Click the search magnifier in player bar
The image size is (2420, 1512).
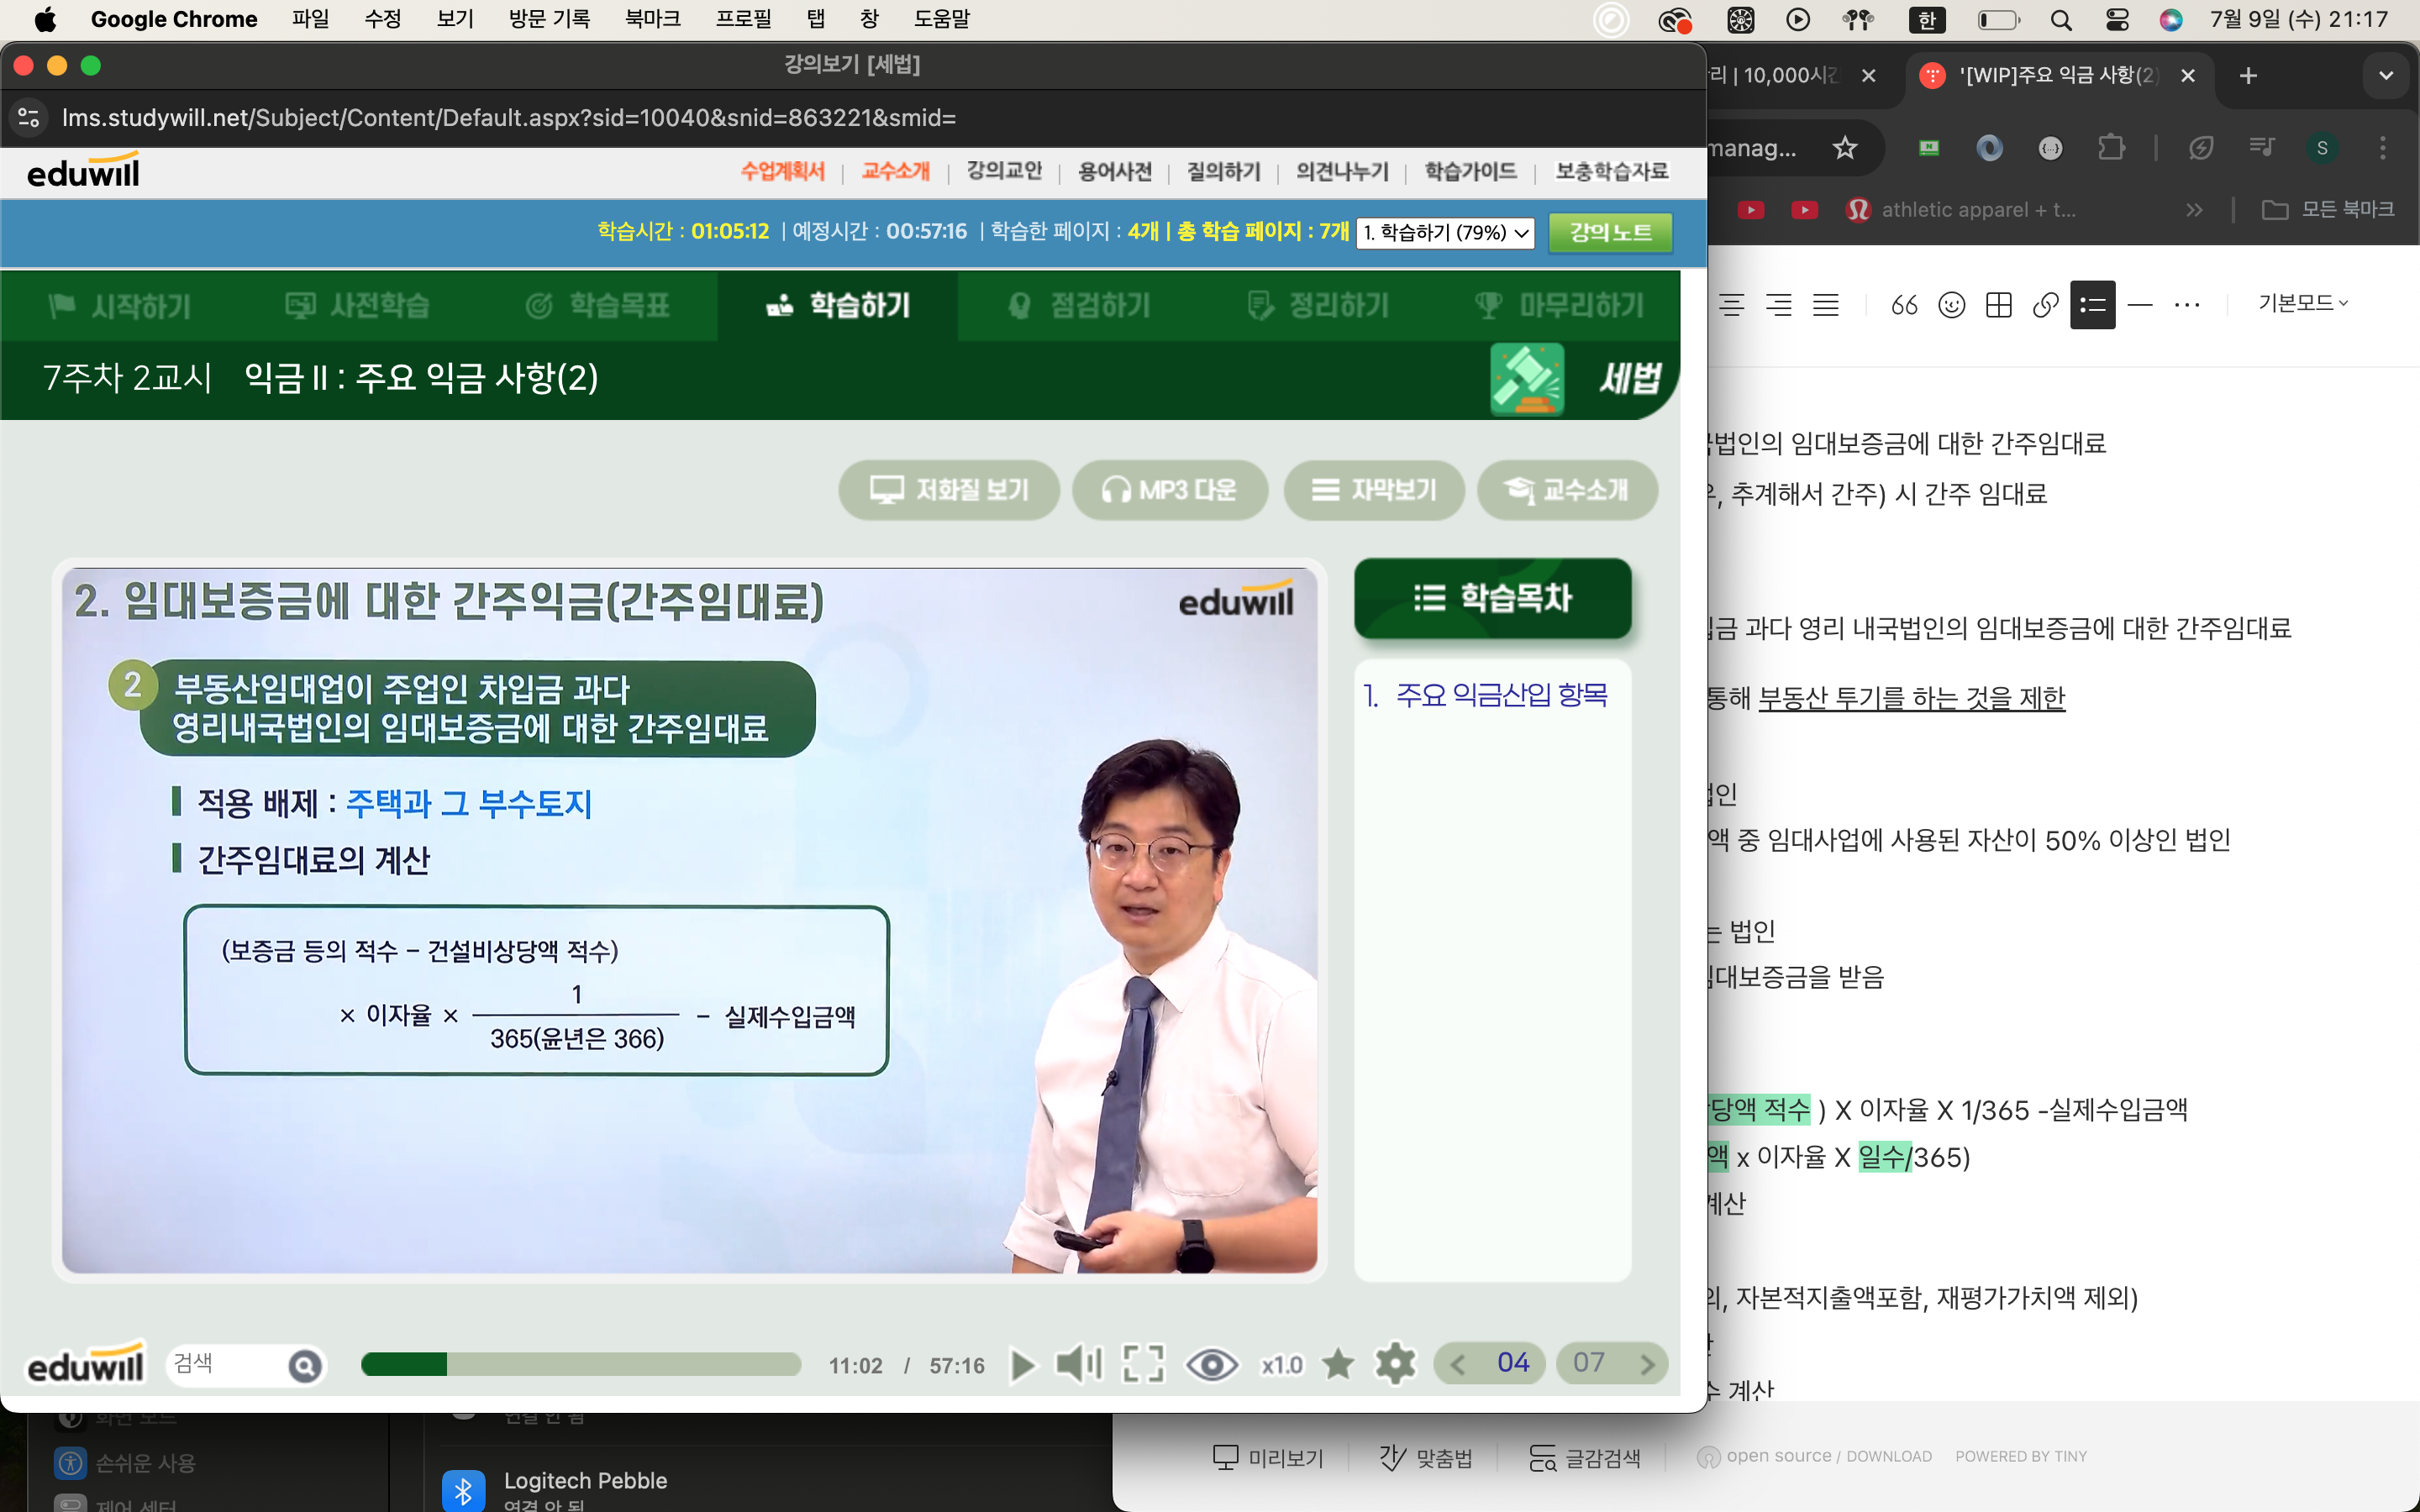[x=305, y=1366]
